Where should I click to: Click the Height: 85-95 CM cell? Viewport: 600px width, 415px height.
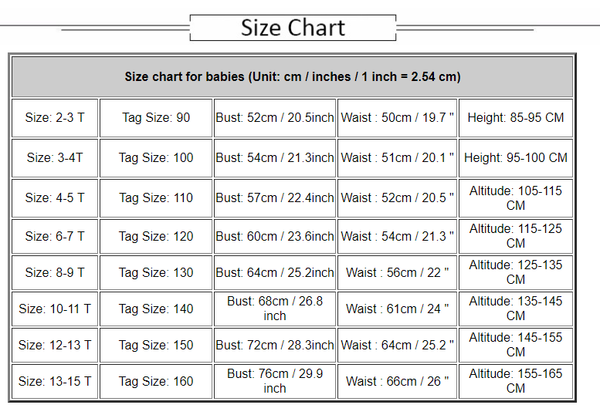[x=515, y=117]
